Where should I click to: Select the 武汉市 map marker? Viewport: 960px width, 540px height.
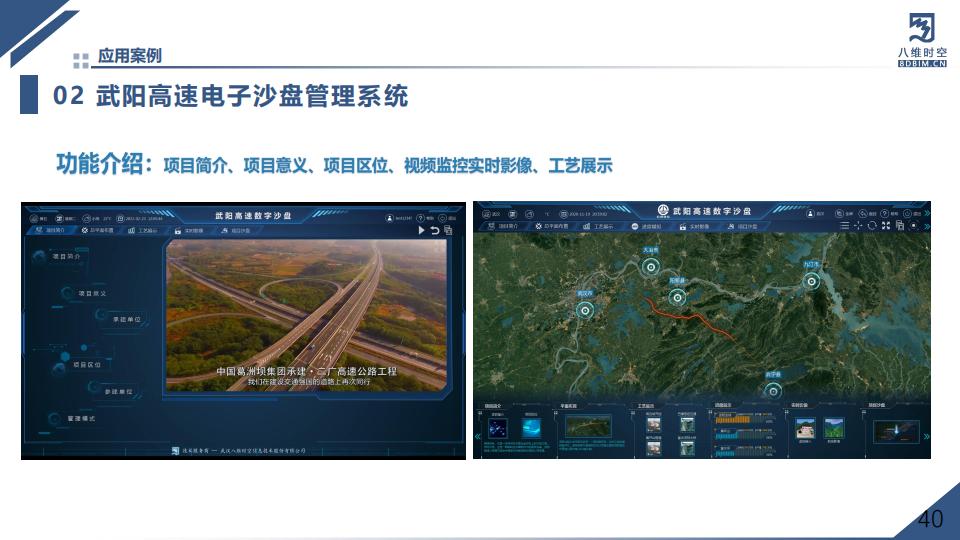[585, 310]
